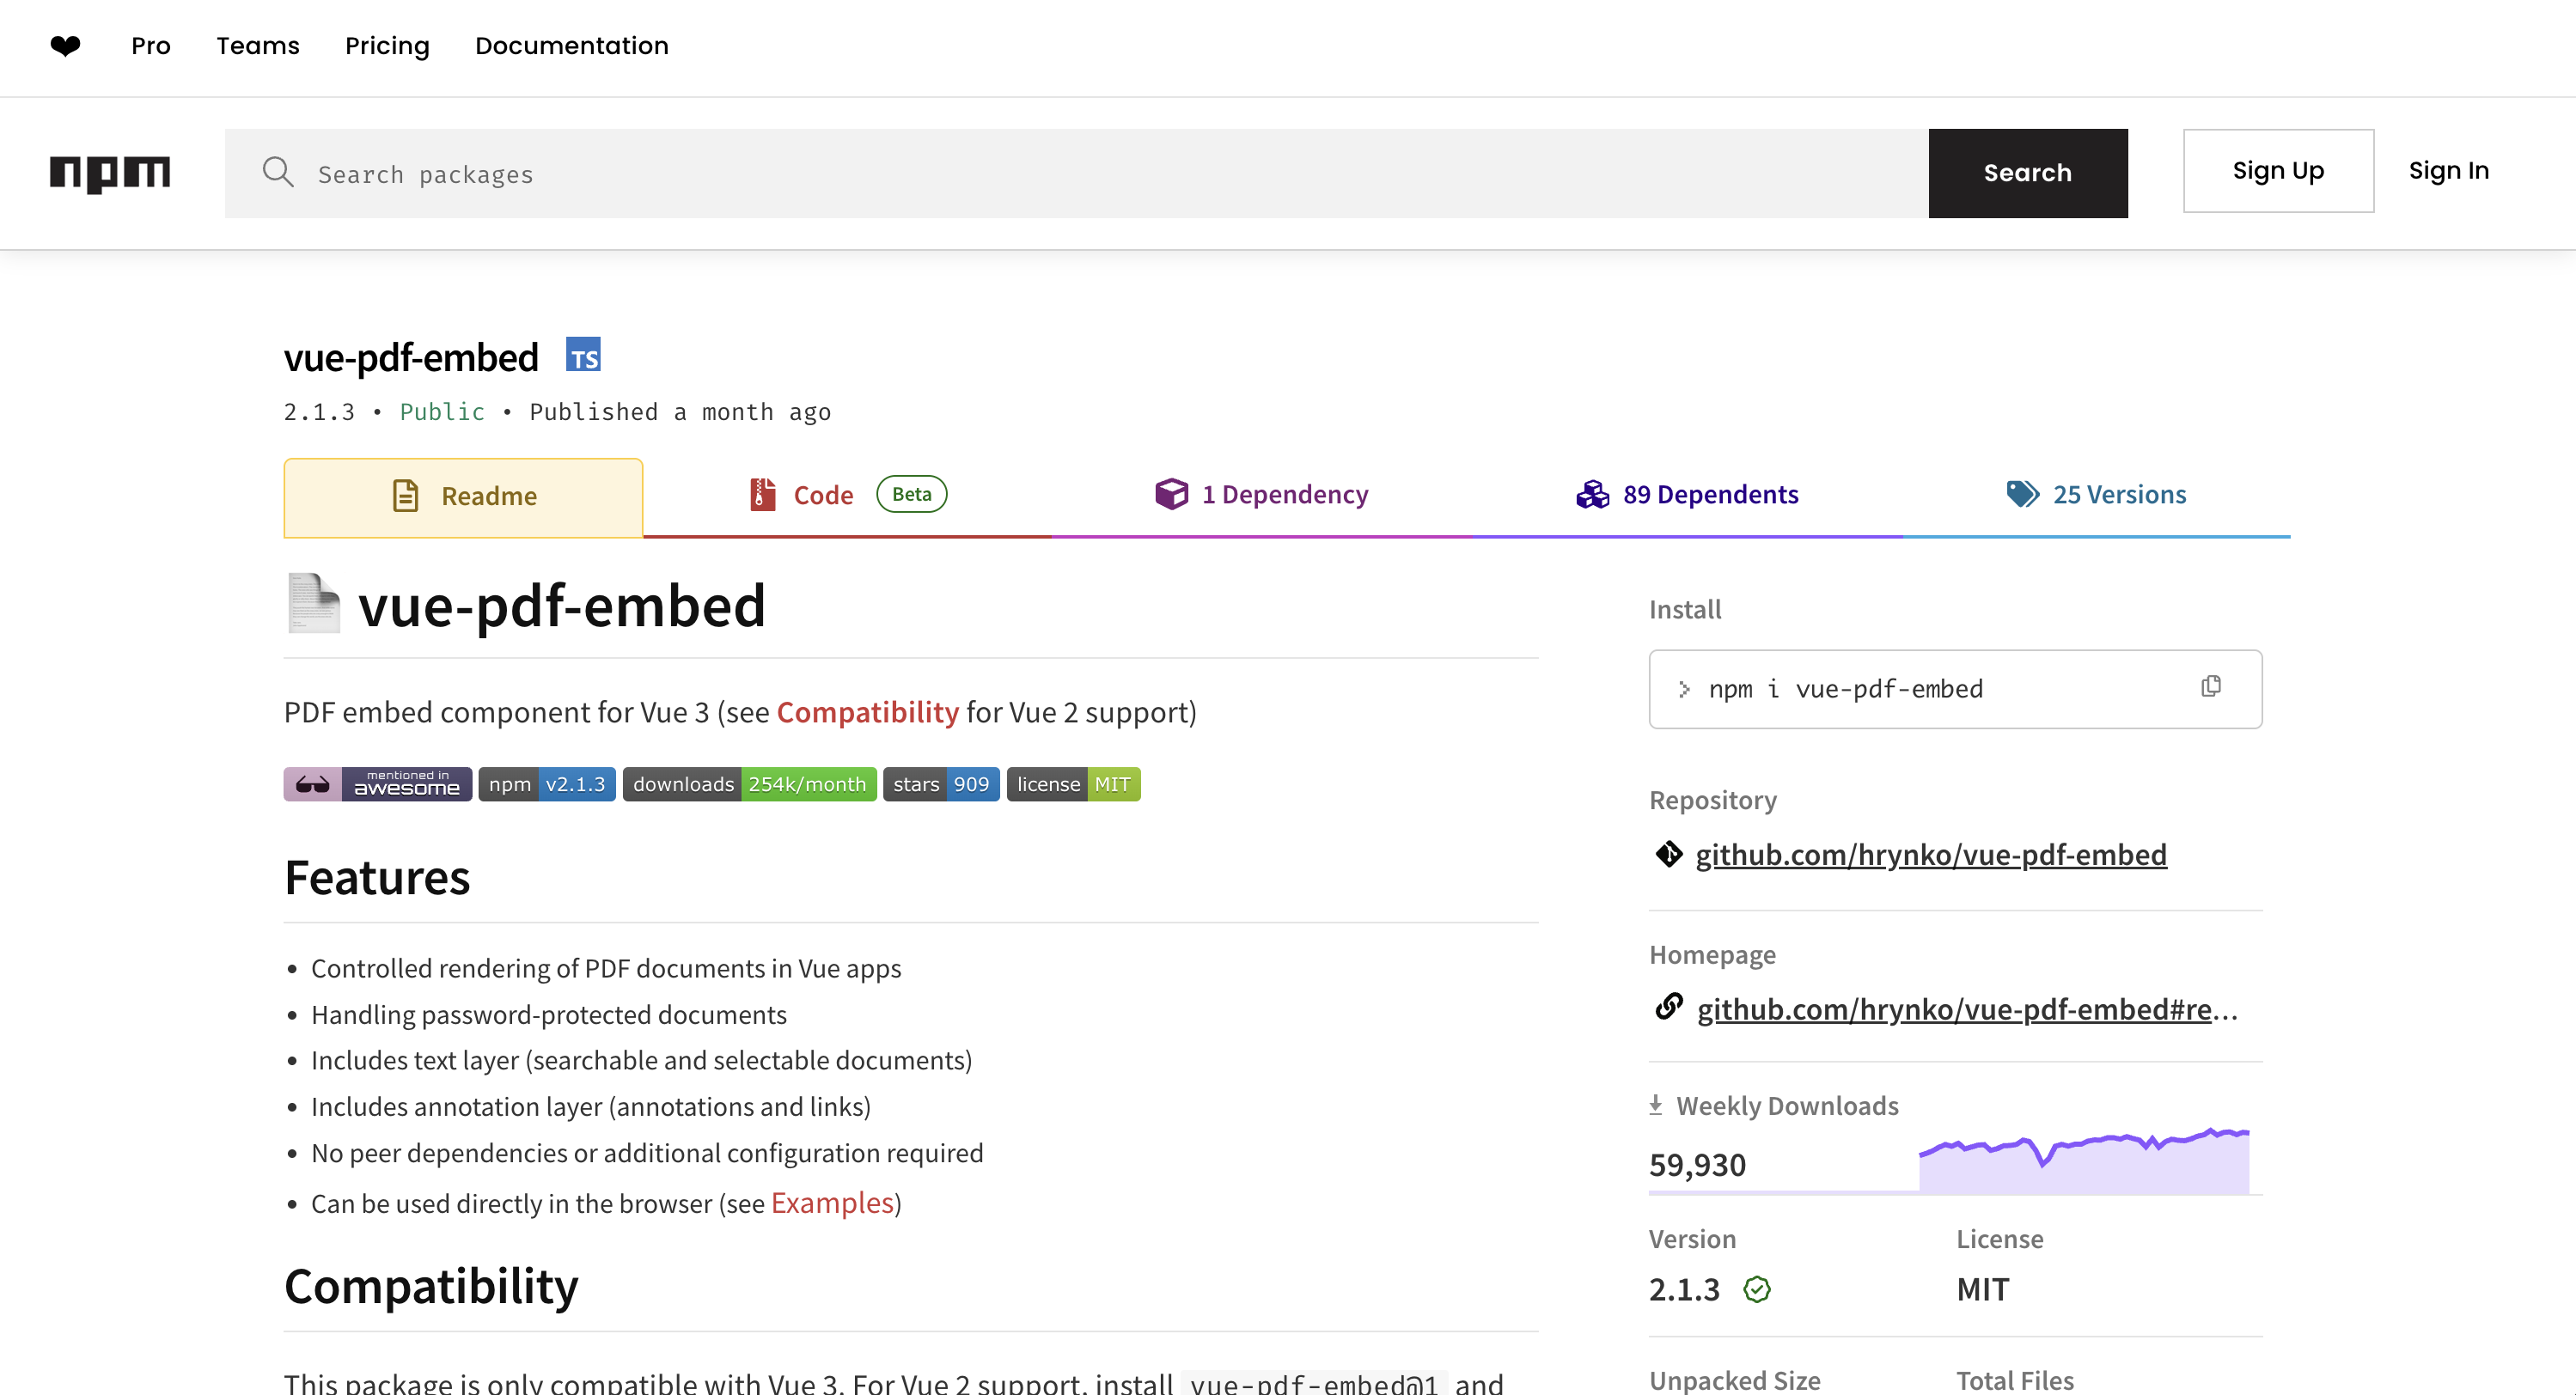Click the npm logo
Image resolution: width=2576 pixels, height=1395 pixels.
click(x=110, y=174)
